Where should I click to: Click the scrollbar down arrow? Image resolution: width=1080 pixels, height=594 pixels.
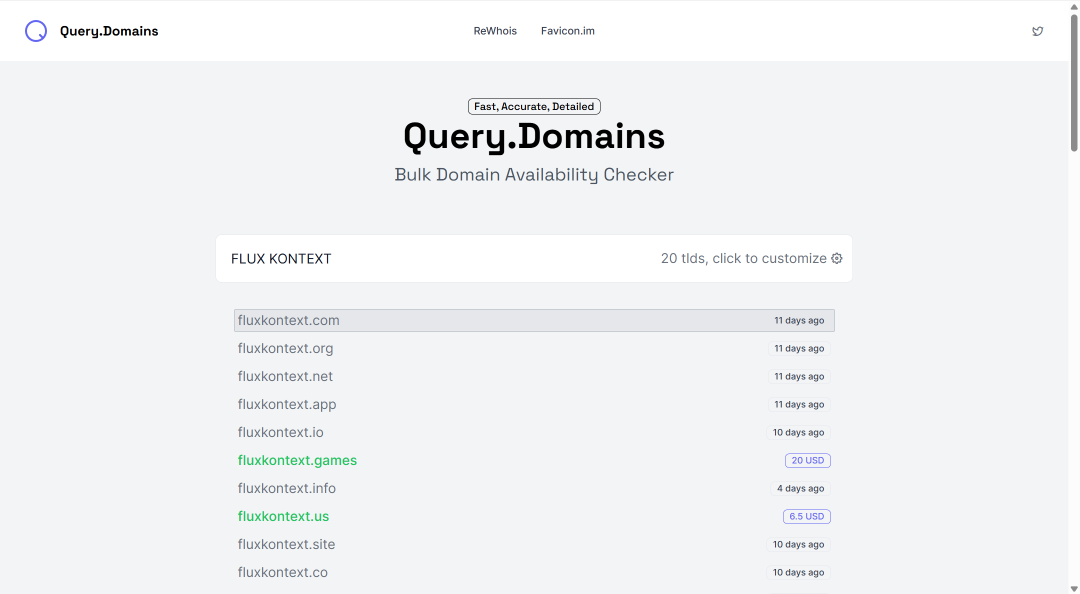(x=1074, y=588)
